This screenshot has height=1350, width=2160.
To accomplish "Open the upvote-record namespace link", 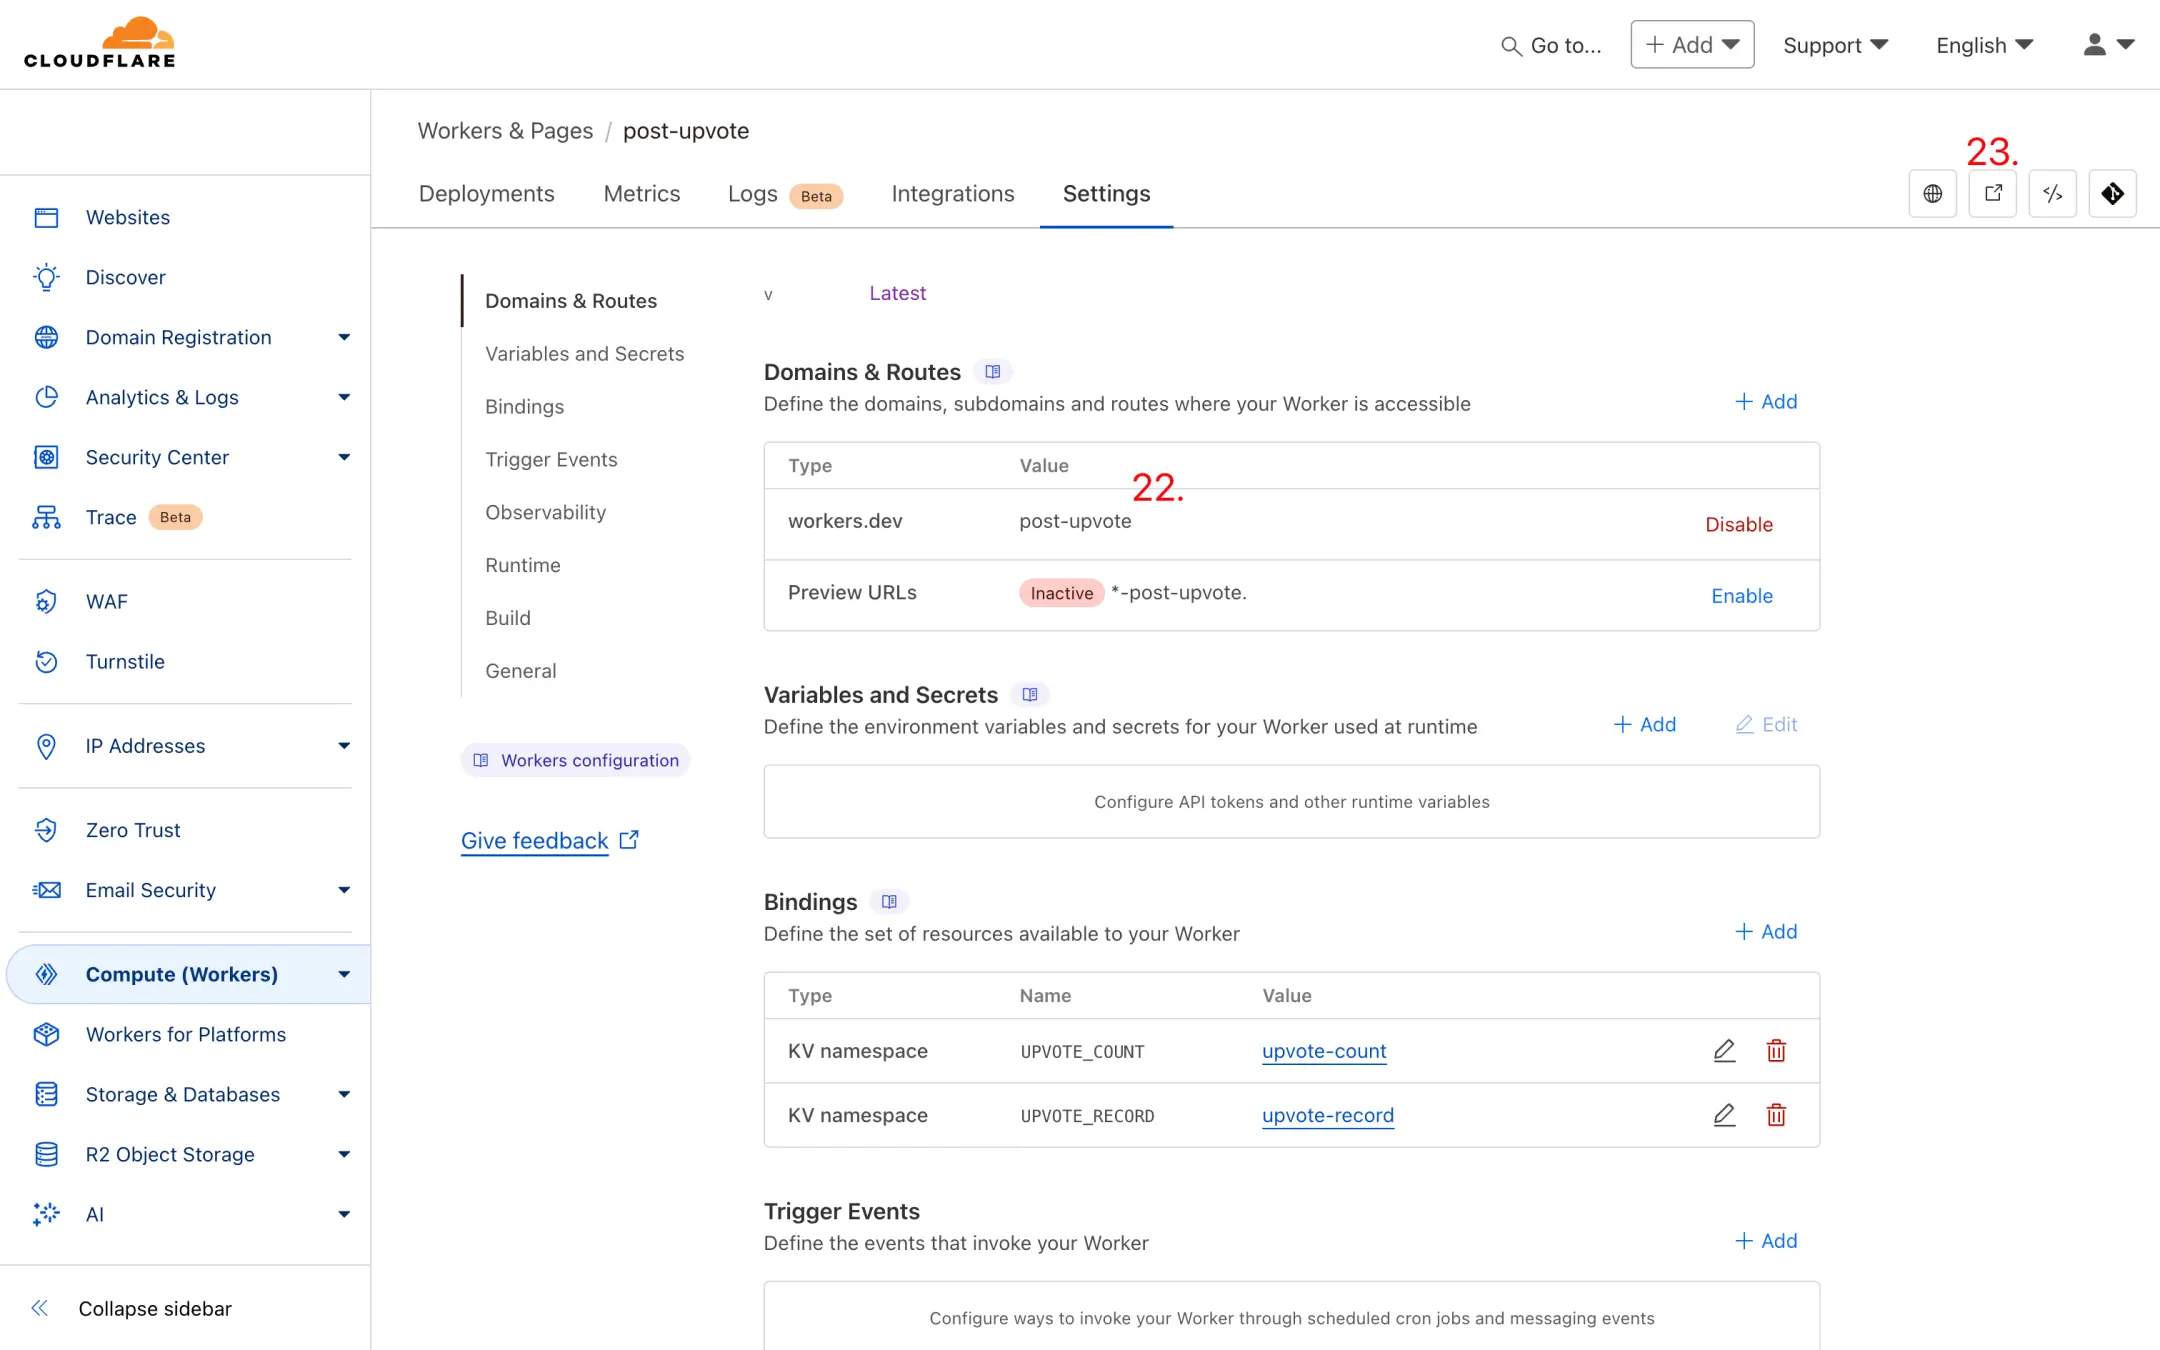I will [1327, 1115].
